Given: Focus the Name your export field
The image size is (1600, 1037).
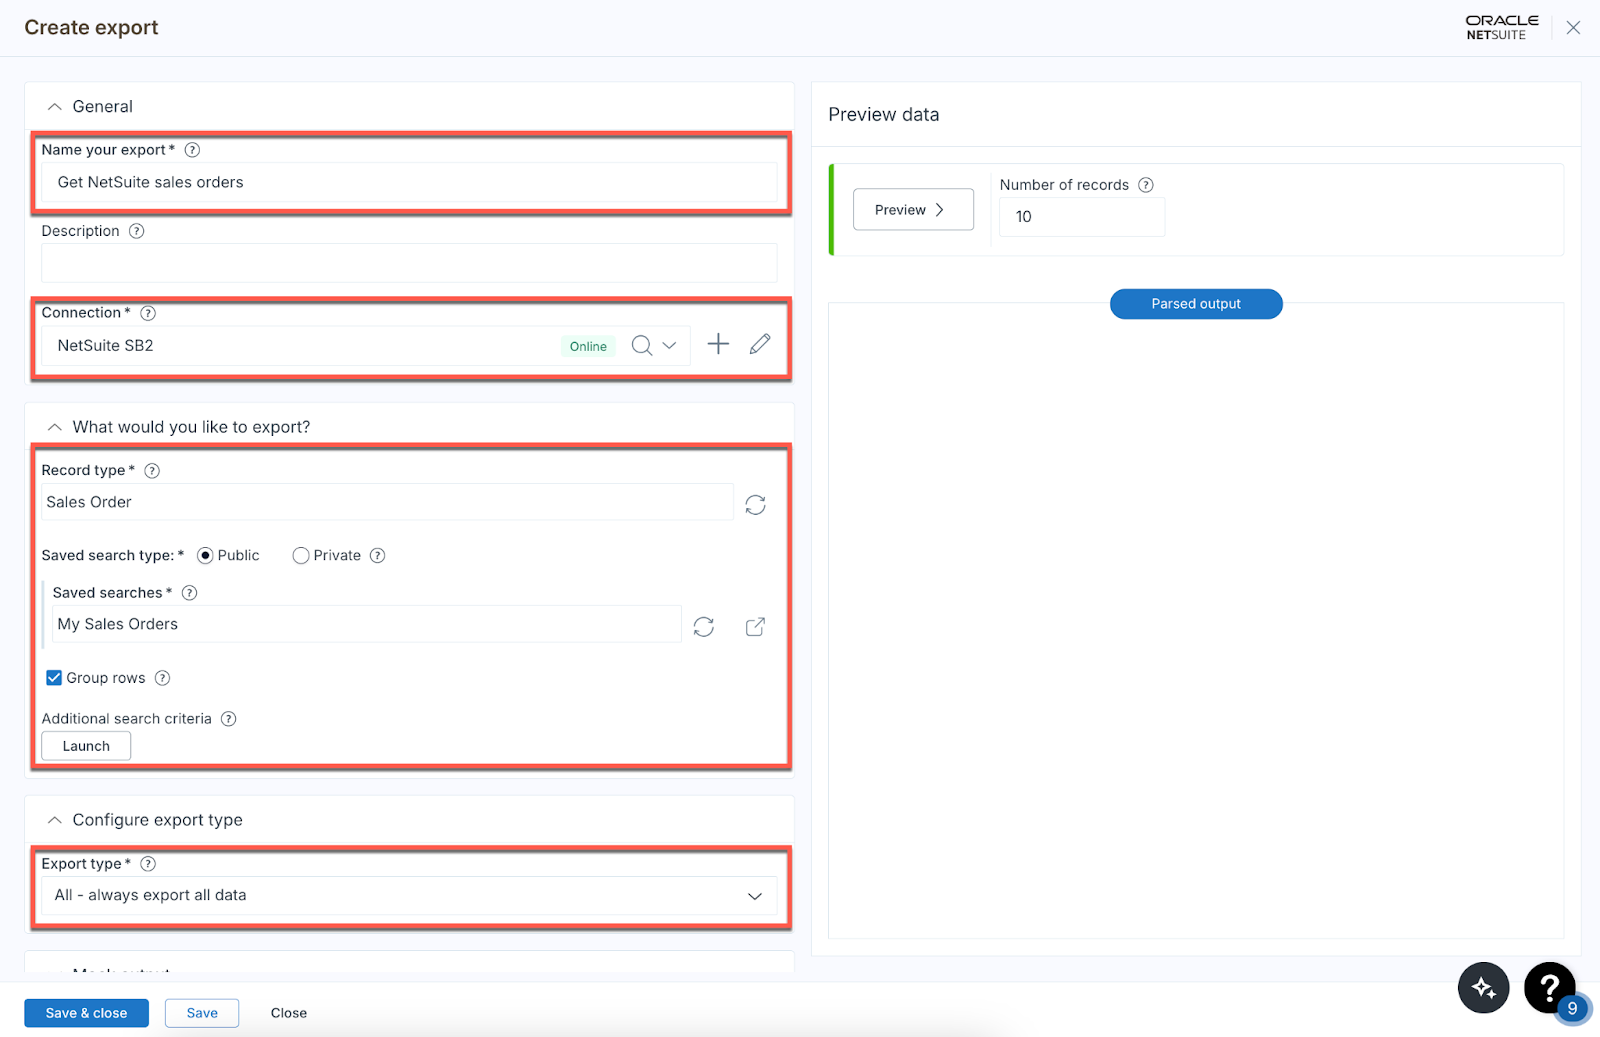Looking at the screenshot, I should 409,182.
